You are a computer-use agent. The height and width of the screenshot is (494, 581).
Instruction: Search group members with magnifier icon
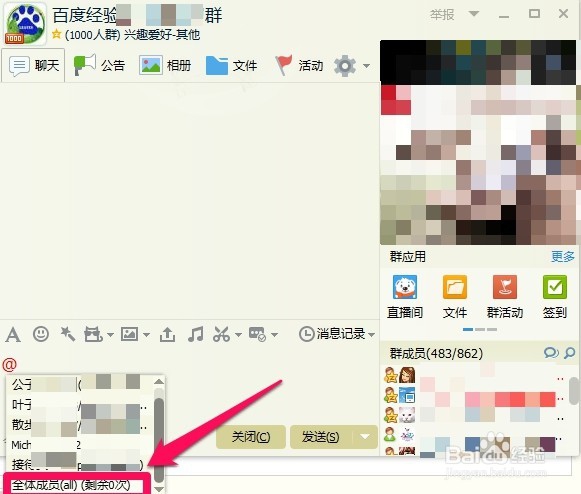pyautogui.click(x=570, y=353)
